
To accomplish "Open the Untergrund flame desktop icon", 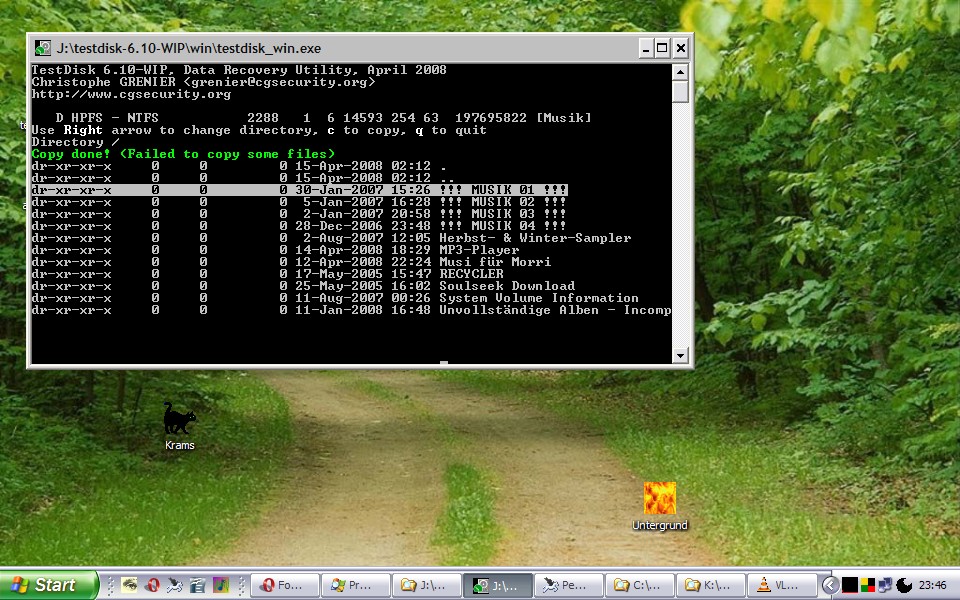I will (659, 506).
